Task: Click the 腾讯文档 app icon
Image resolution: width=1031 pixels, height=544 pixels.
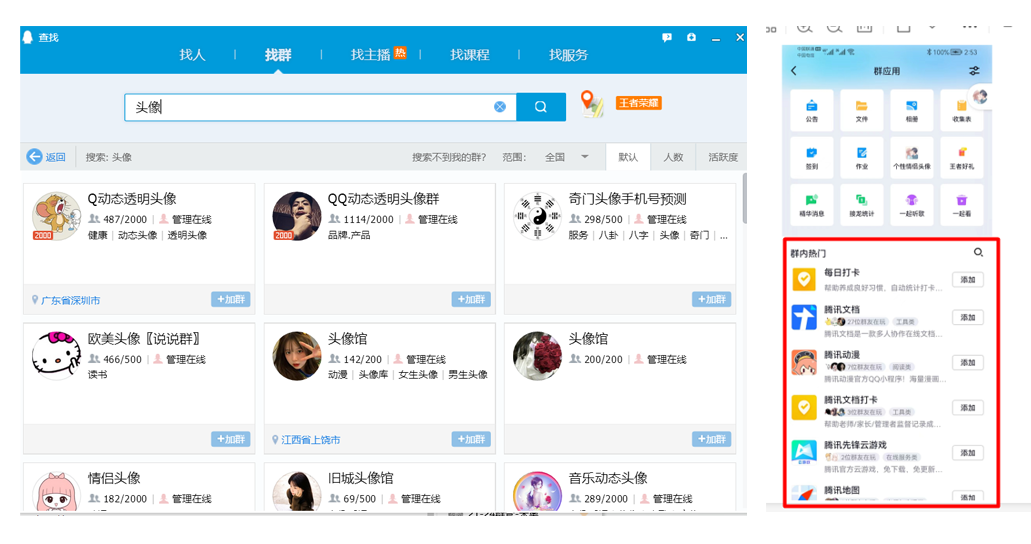Action: tap(803, 317)
